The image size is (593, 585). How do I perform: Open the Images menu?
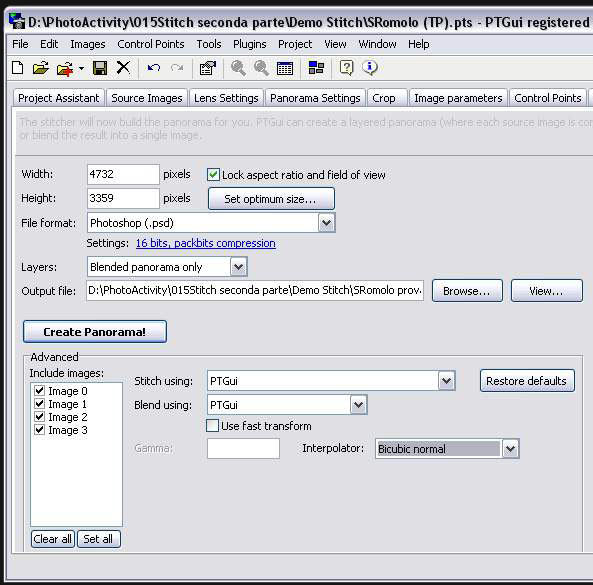point(88,44)
